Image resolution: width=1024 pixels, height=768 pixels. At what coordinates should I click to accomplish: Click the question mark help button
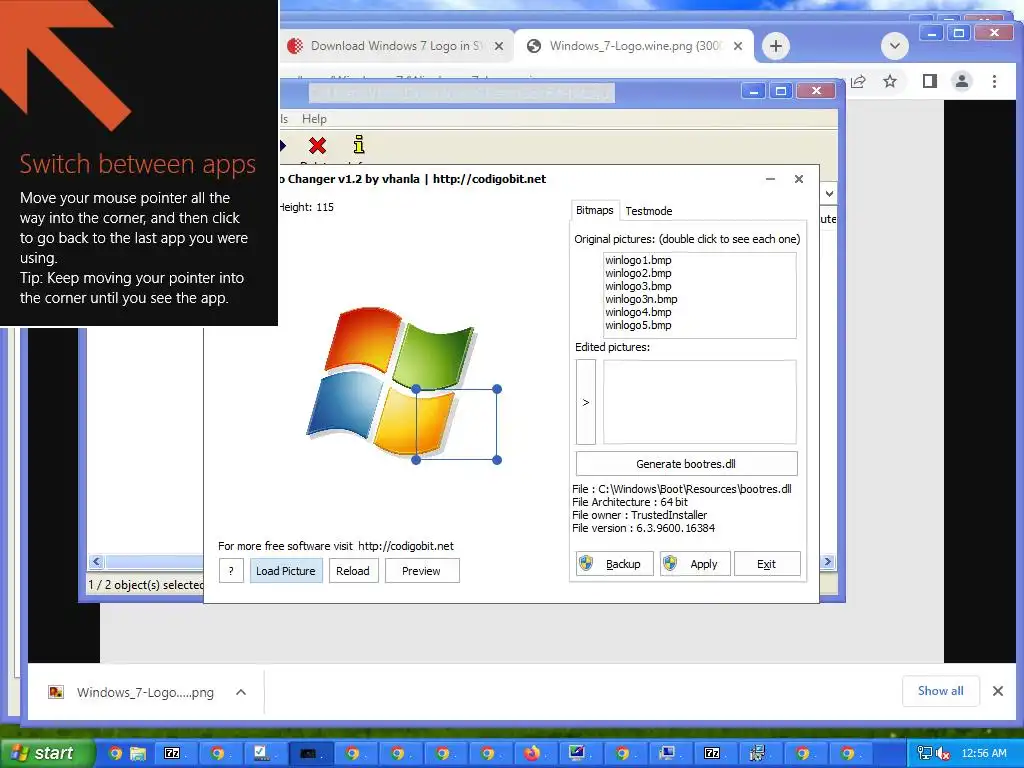point(231,570)
